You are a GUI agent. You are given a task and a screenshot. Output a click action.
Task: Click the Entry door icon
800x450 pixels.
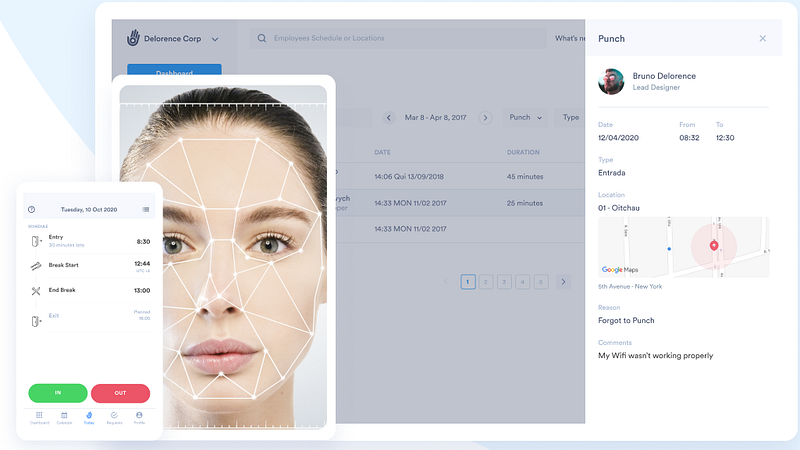point(36,241)
